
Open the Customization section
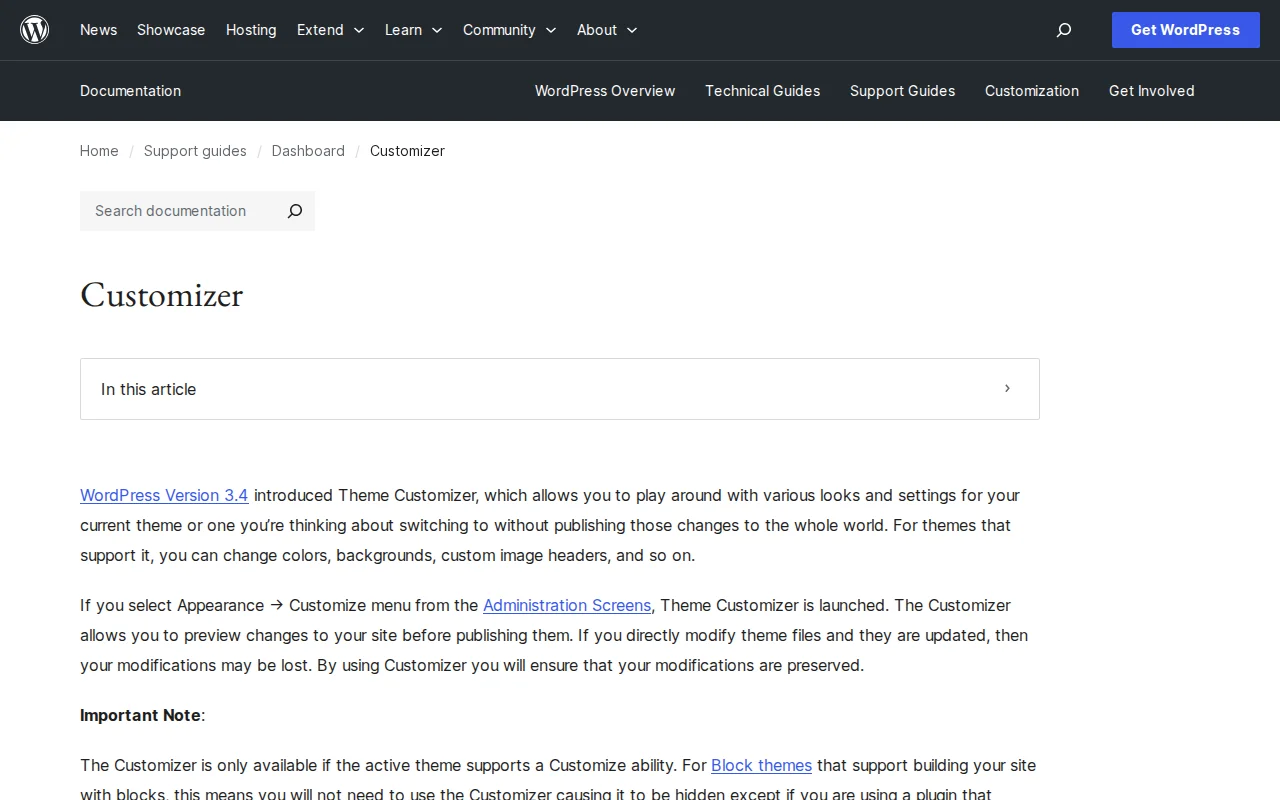(x=1032, y=91)
